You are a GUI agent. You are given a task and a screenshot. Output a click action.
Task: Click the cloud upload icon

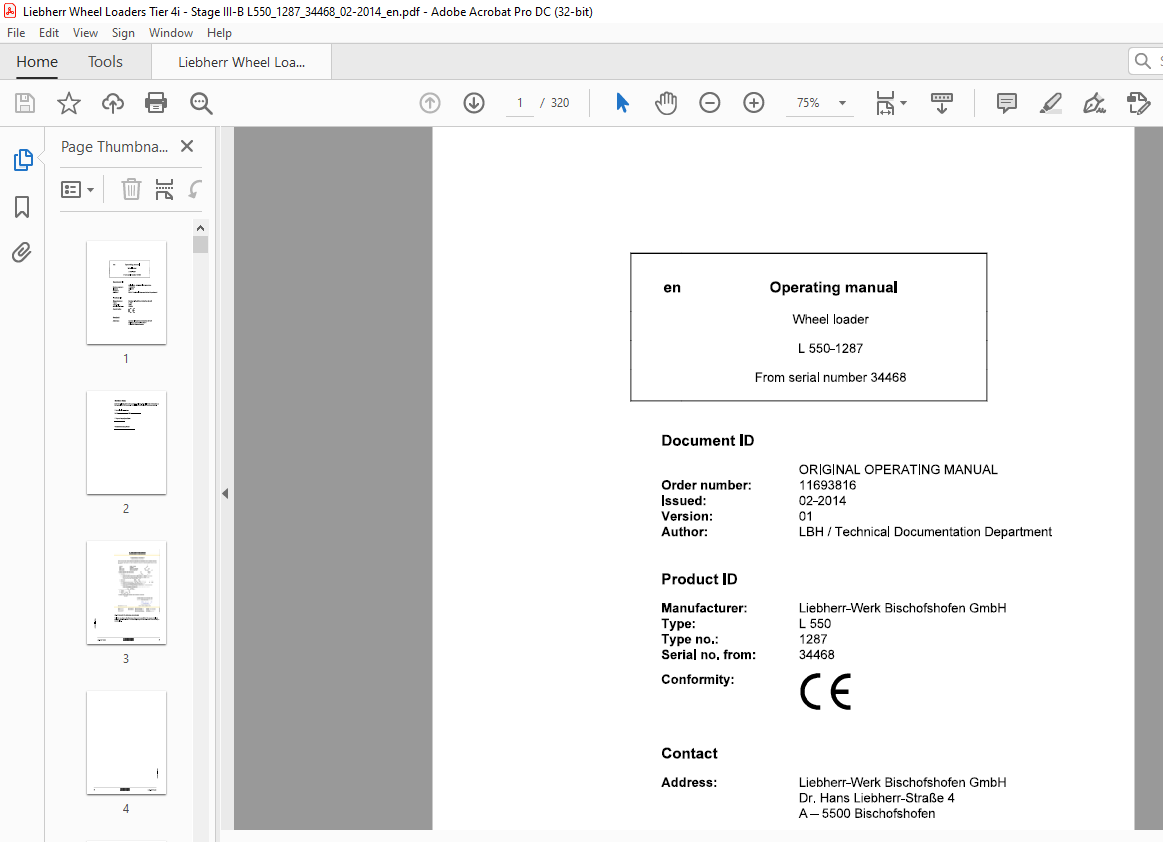pyautogui.click(x=113, y=103)
